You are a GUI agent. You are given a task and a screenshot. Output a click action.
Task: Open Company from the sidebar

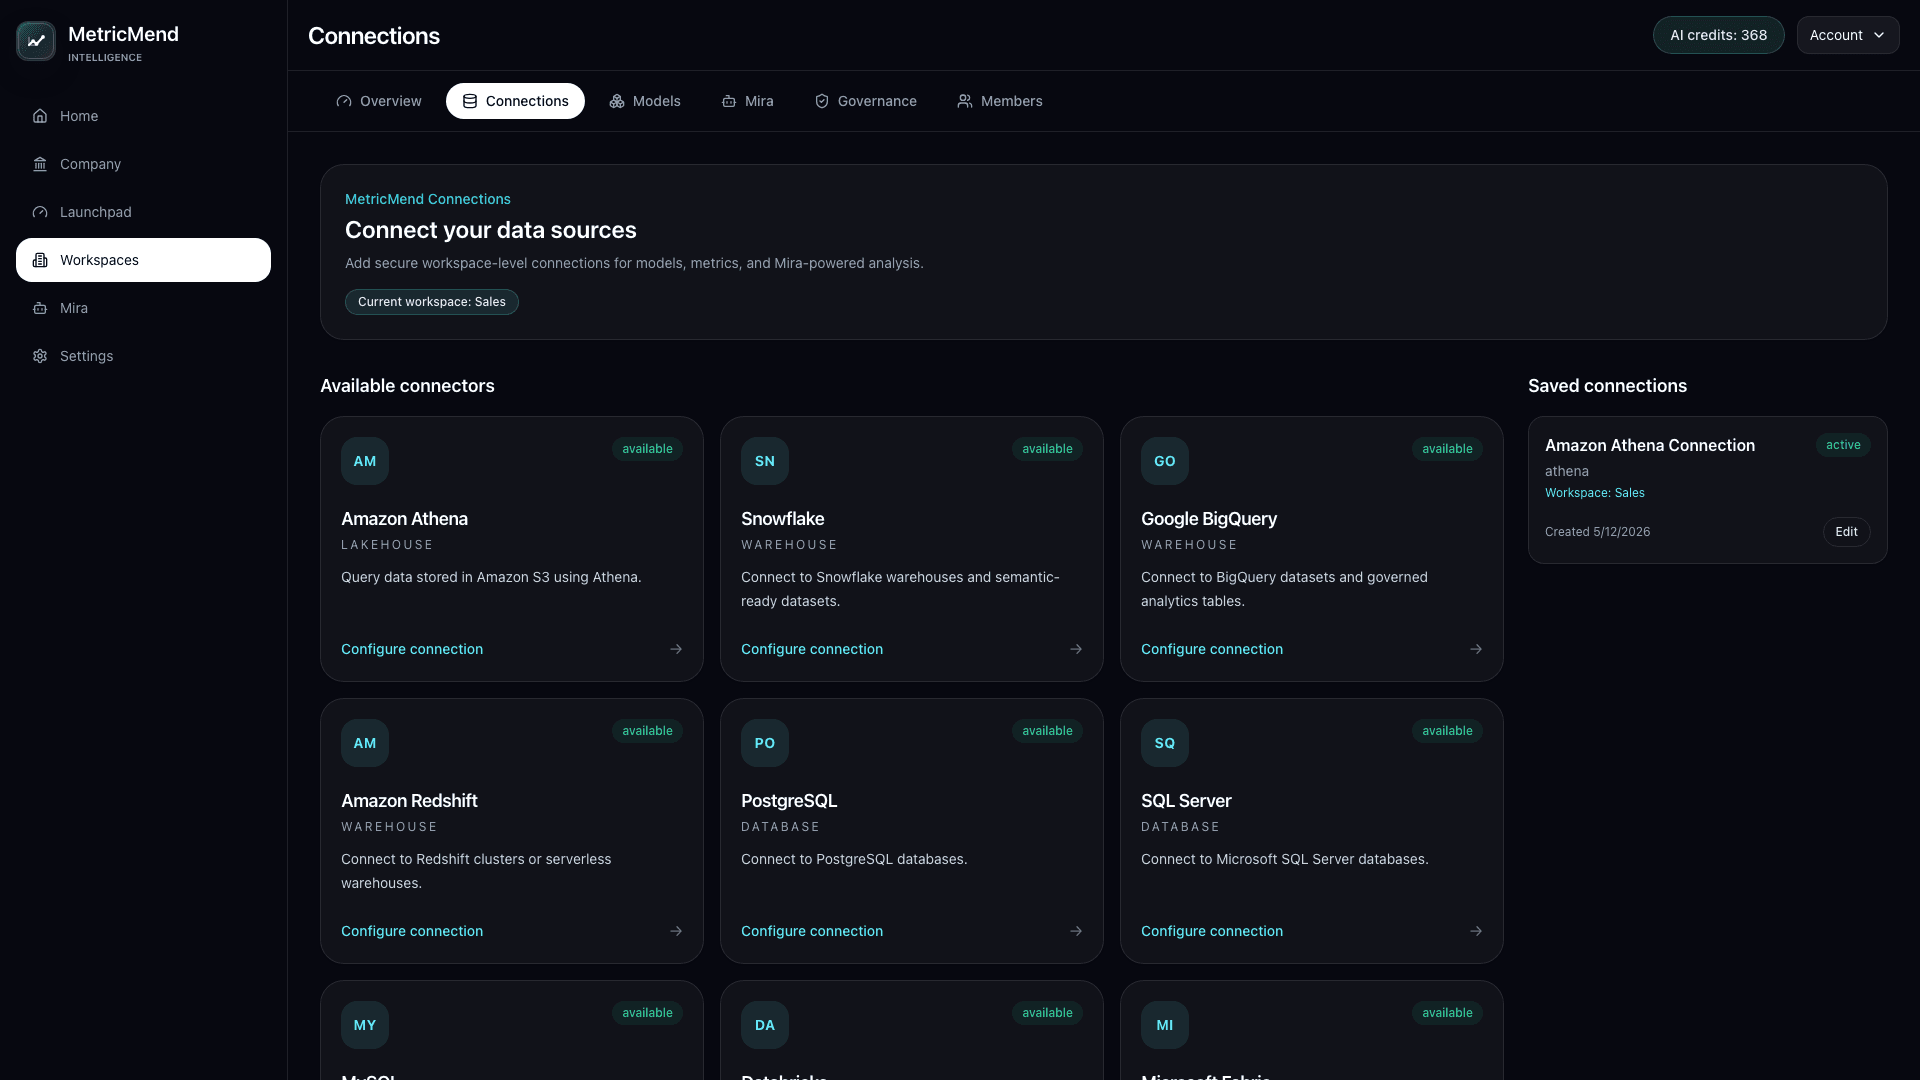[143, 164]
